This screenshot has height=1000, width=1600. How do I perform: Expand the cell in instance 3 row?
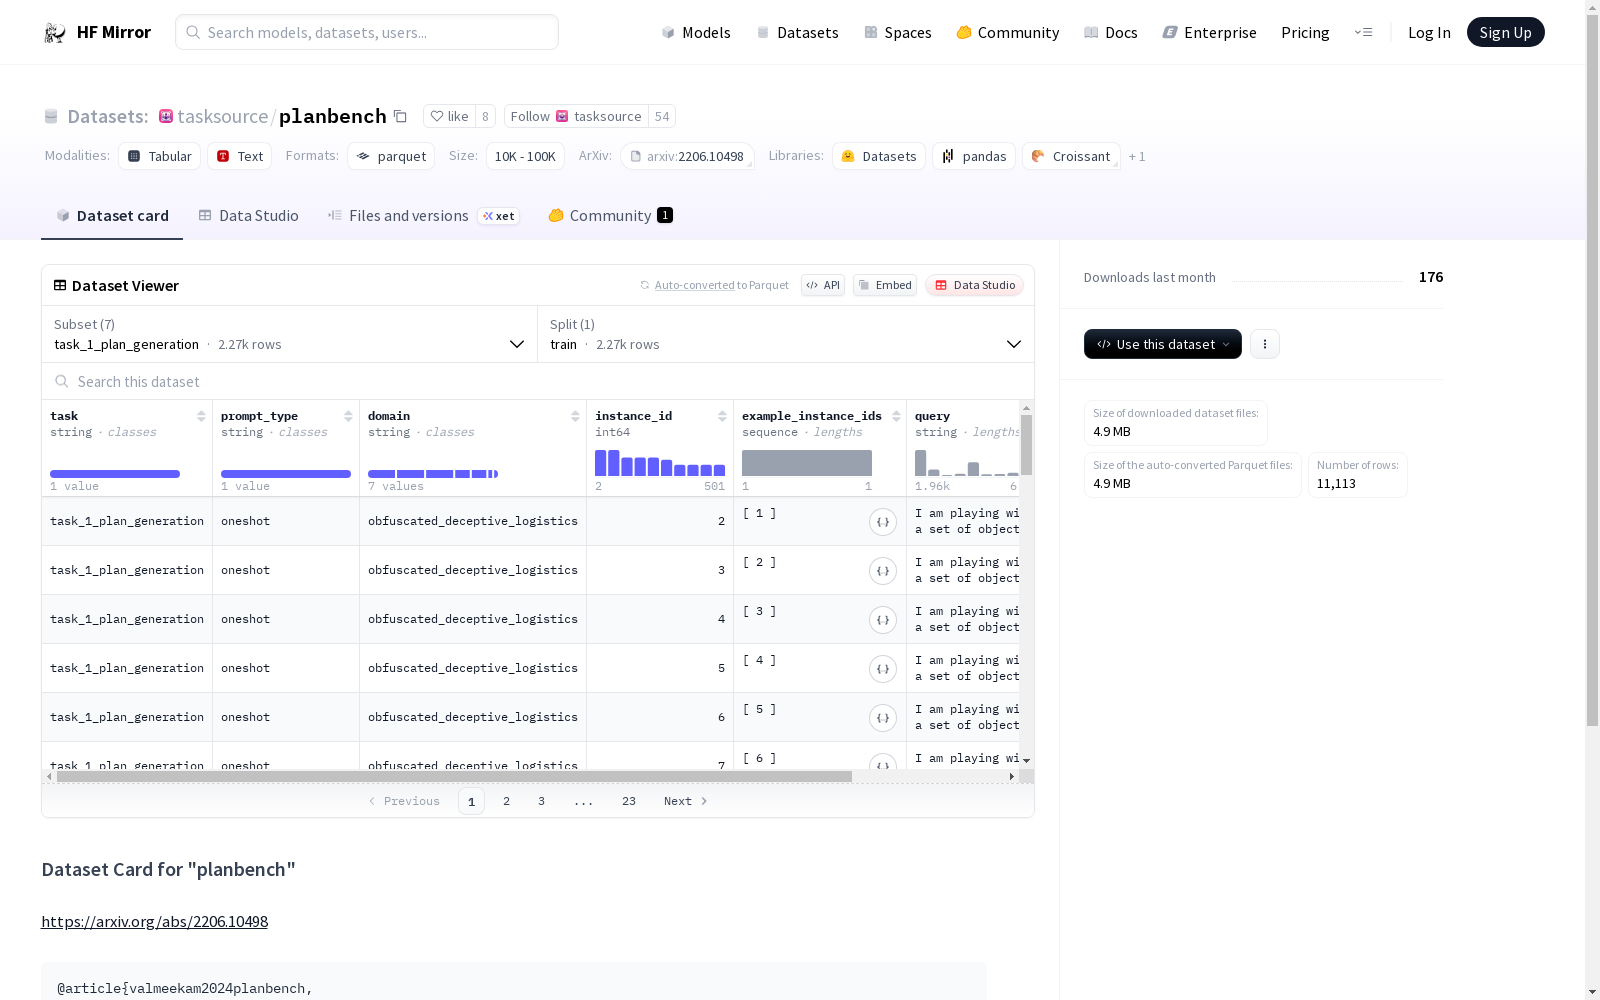882,571
